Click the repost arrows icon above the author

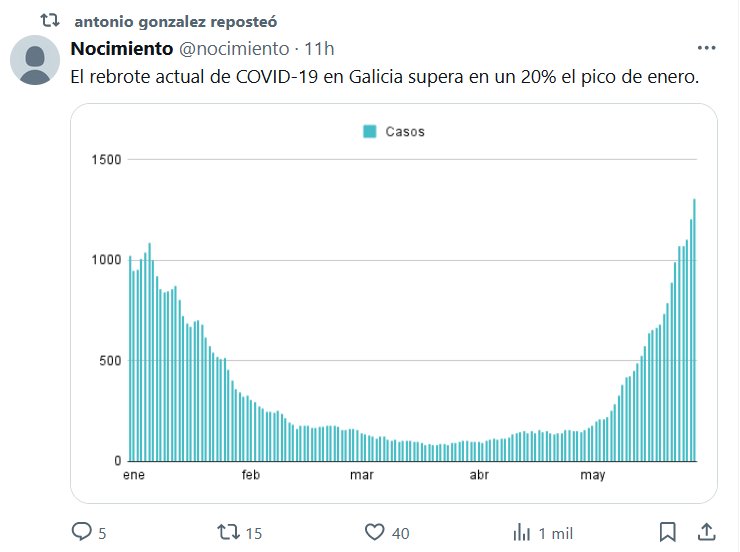49,21
